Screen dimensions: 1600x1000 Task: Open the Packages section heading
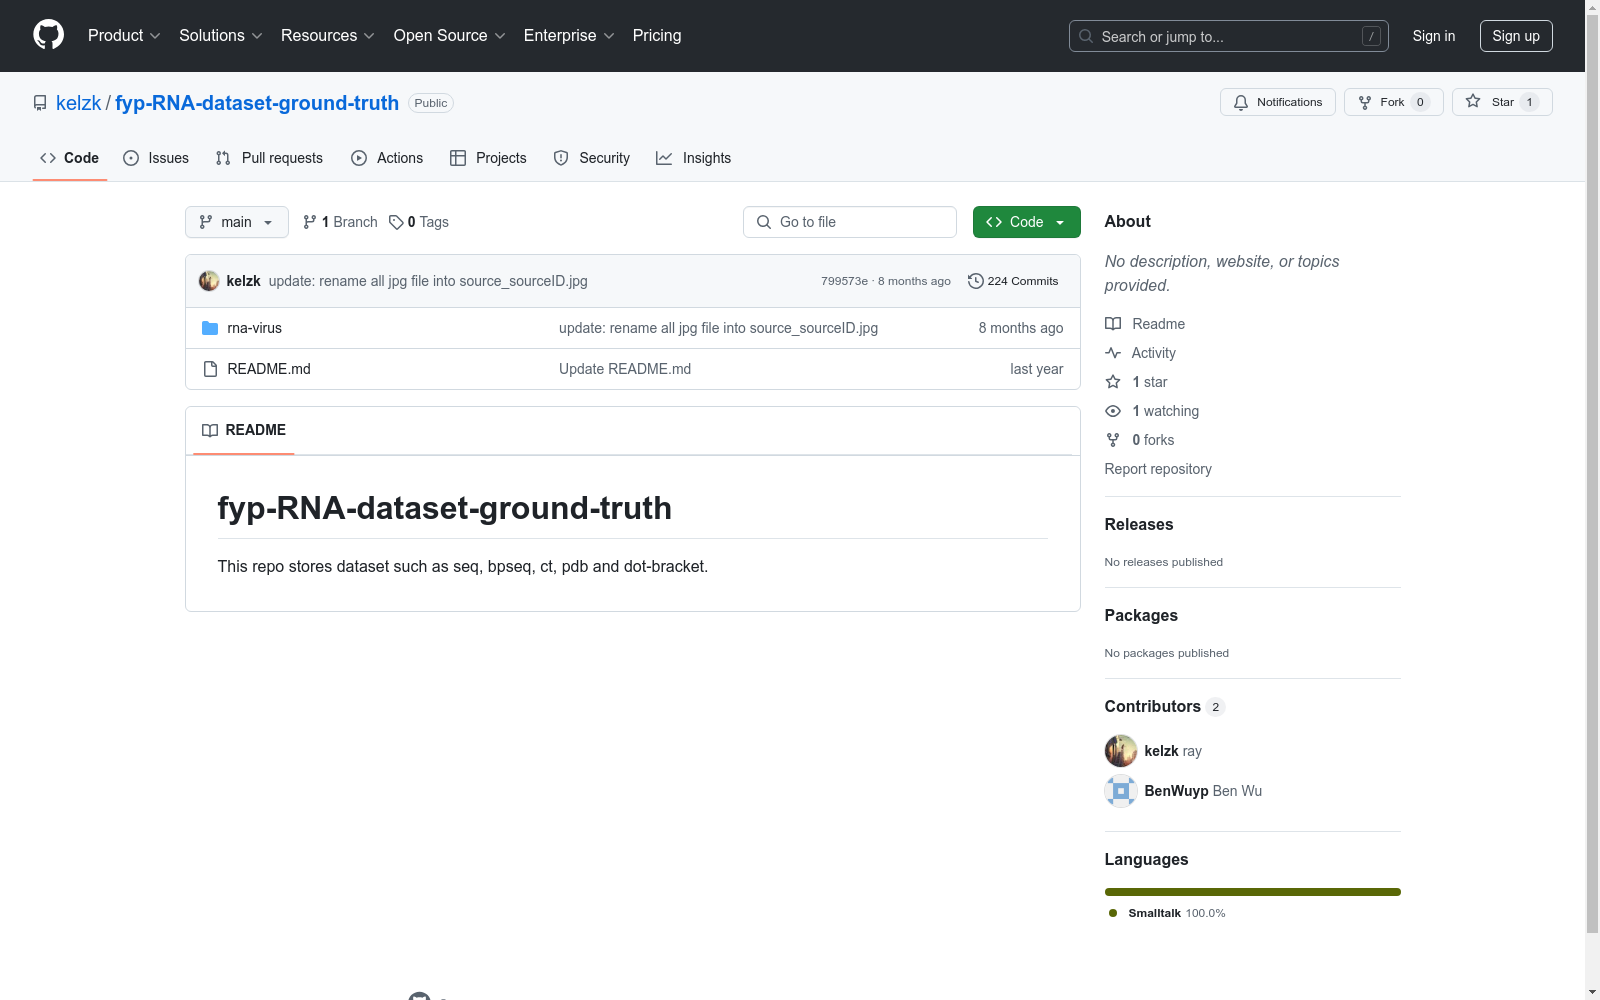pyautogui.click(x=1141, y=615)
